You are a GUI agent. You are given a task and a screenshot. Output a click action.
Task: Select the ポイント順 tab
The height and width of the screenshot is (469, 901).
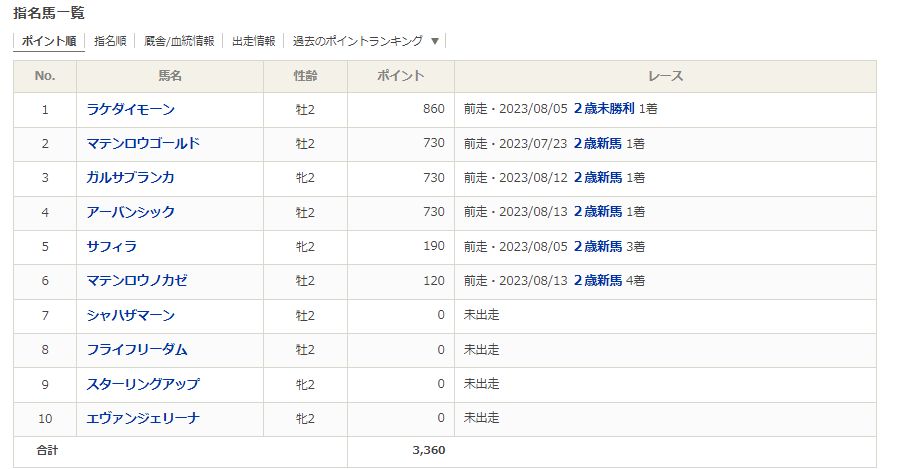pos(49,41)
